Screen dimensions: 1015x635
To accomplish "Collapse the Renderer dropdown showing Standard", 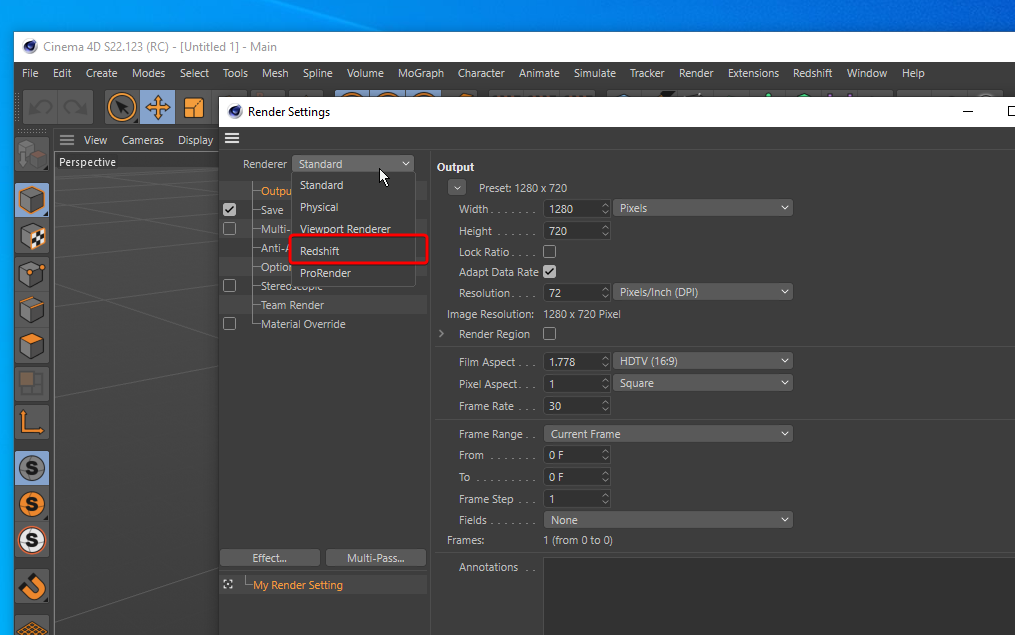I will point(353,164).
